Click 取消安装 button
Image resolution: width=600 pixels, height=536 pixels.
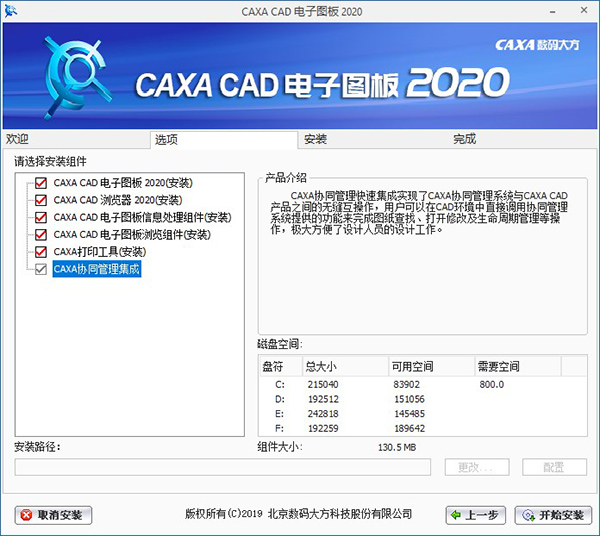click(54, 515)
